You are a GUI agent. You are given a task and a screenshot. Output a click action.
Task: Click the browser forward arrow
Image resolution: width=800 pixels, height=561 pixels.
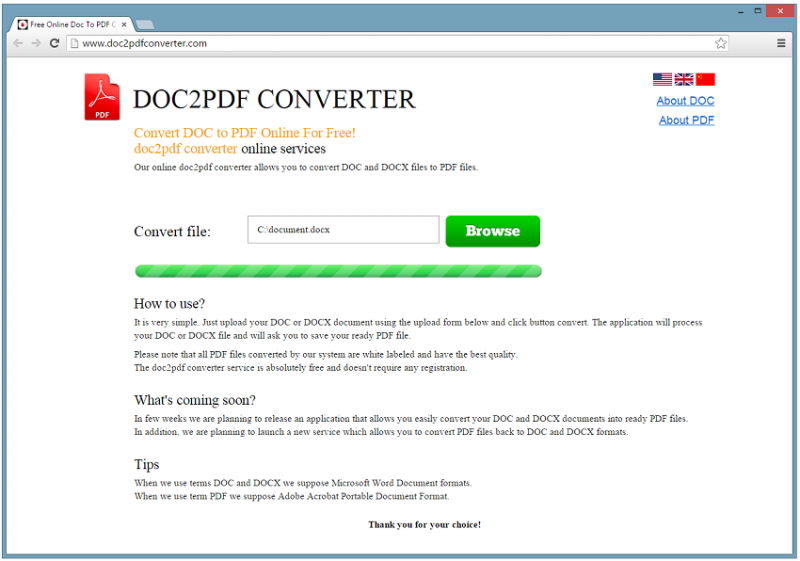[36, 43]
